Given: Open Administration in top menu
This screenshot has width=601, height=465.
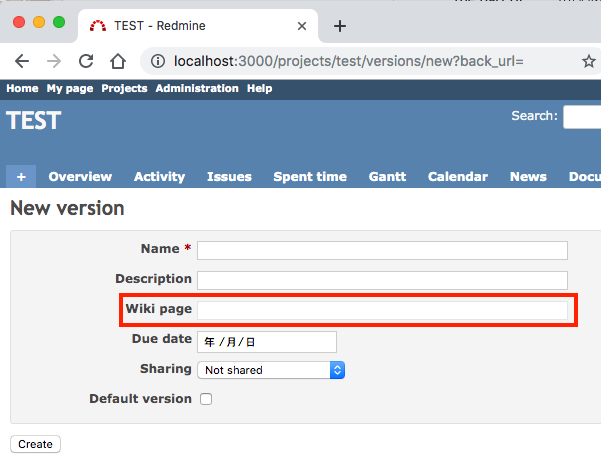Looking at the screenshot, I should pyautogui.click(x=197, y=88).
